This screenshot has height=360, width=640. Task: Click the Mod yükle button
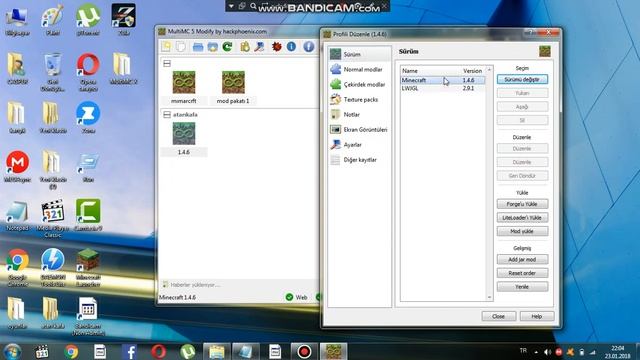click(522, 231)
